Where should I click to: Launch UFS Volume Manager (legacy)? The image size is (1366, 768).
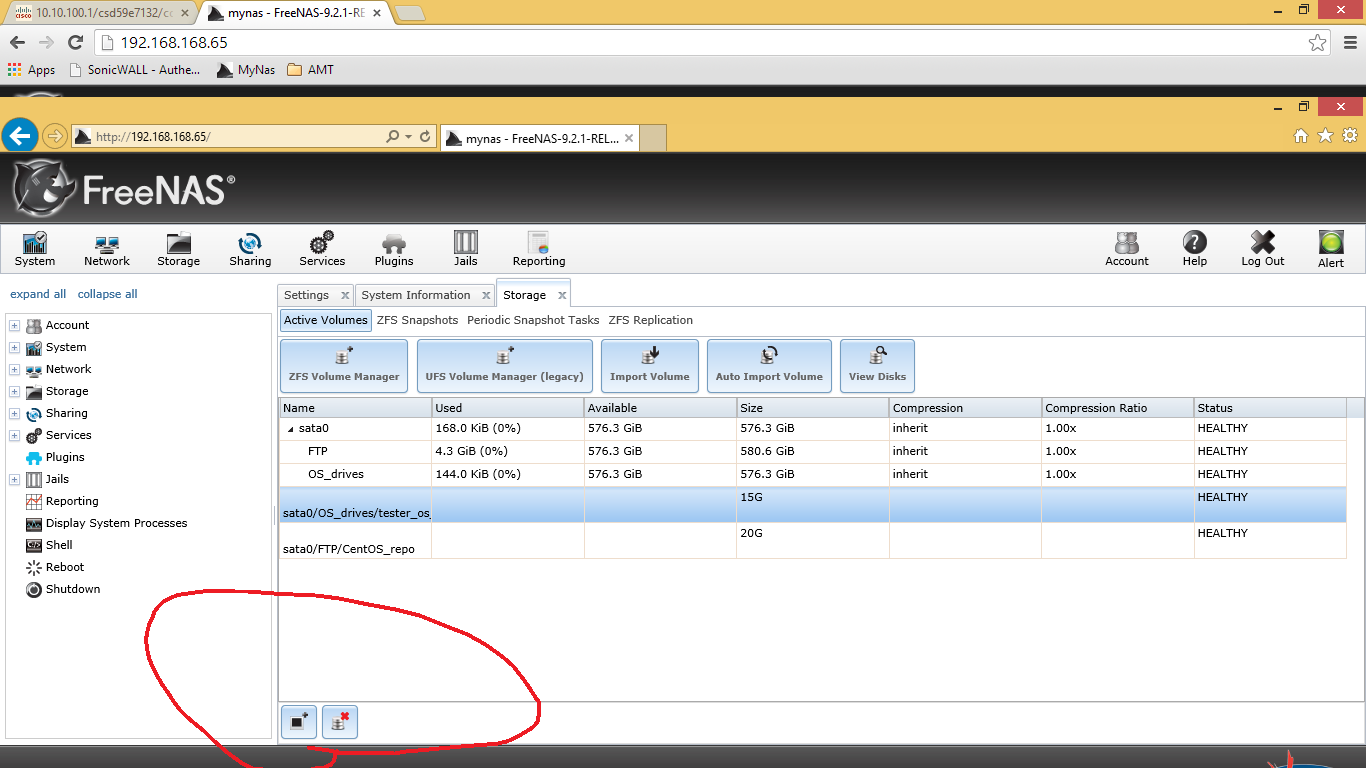pyautogui.click(x=505, y=366)
